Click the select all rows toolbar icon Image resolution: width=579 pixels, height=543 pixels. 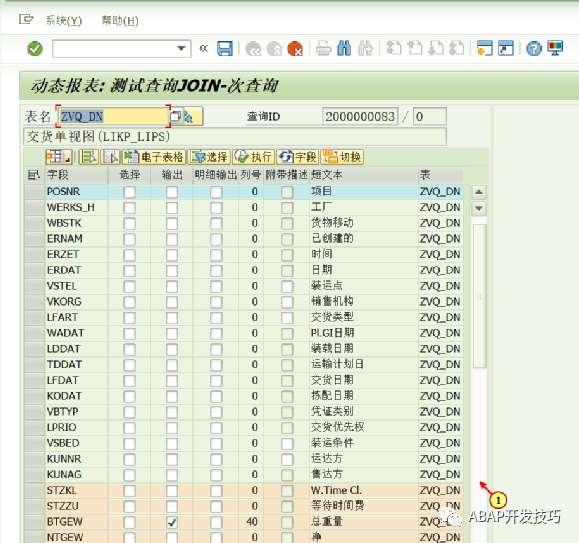pyautogui.click(x=89, y=157)
